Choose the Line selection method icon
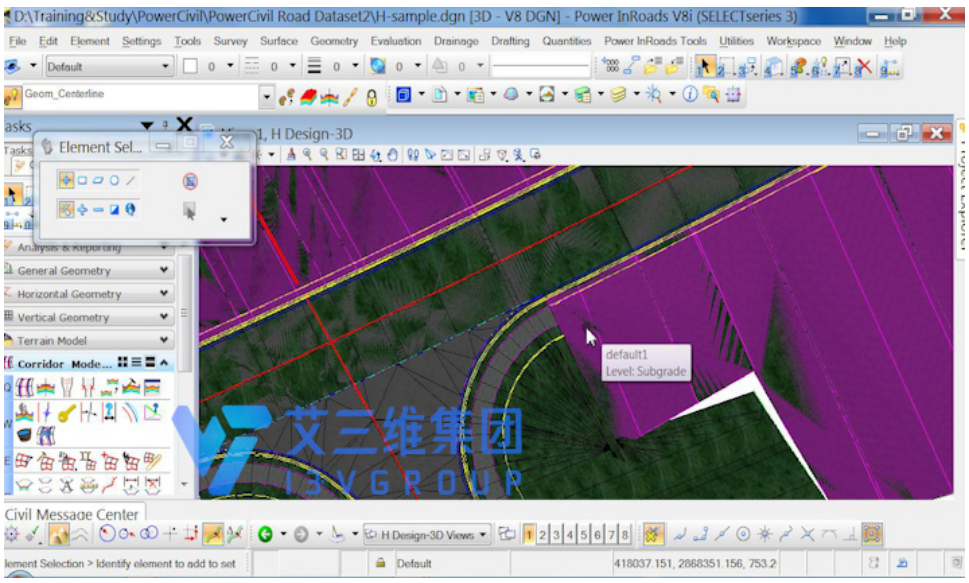969x583 pixels. click(130, 181)
